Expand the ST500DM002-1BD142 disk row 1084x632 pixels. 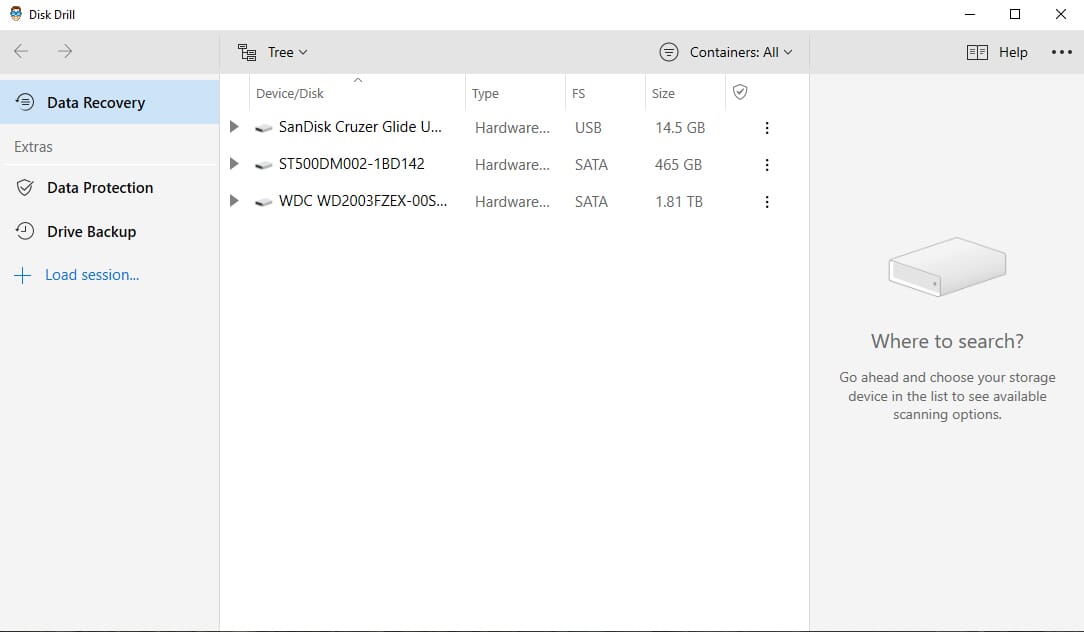(x=234, y=164)
